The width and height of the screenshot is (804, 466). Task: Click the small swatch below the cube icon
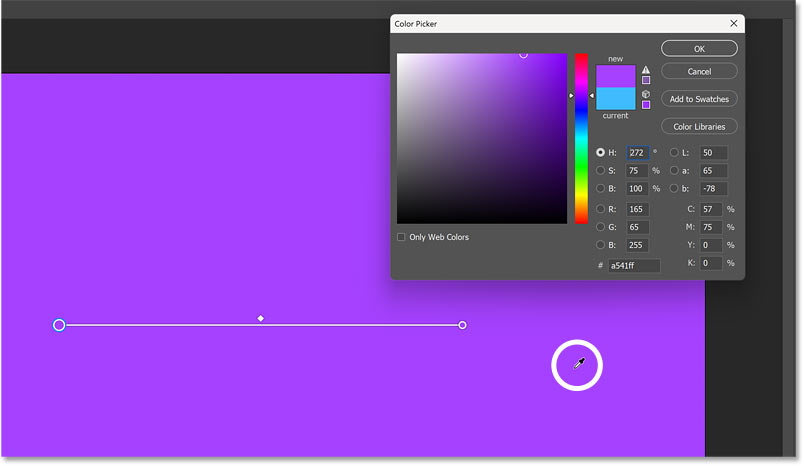pos(646,104)
